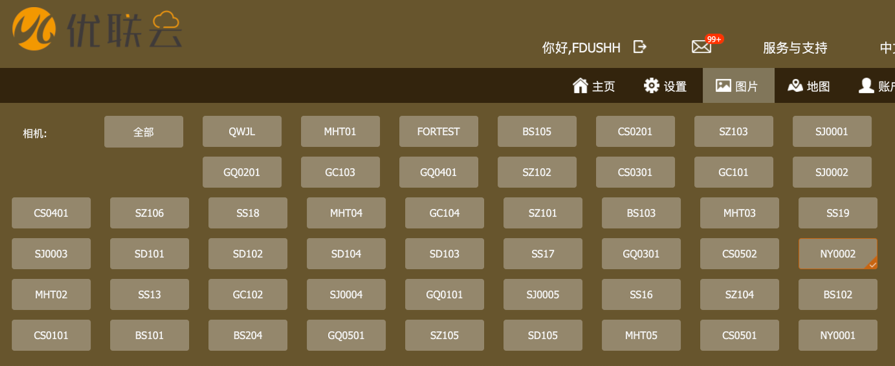Choose camera GC103

(340, 172)
